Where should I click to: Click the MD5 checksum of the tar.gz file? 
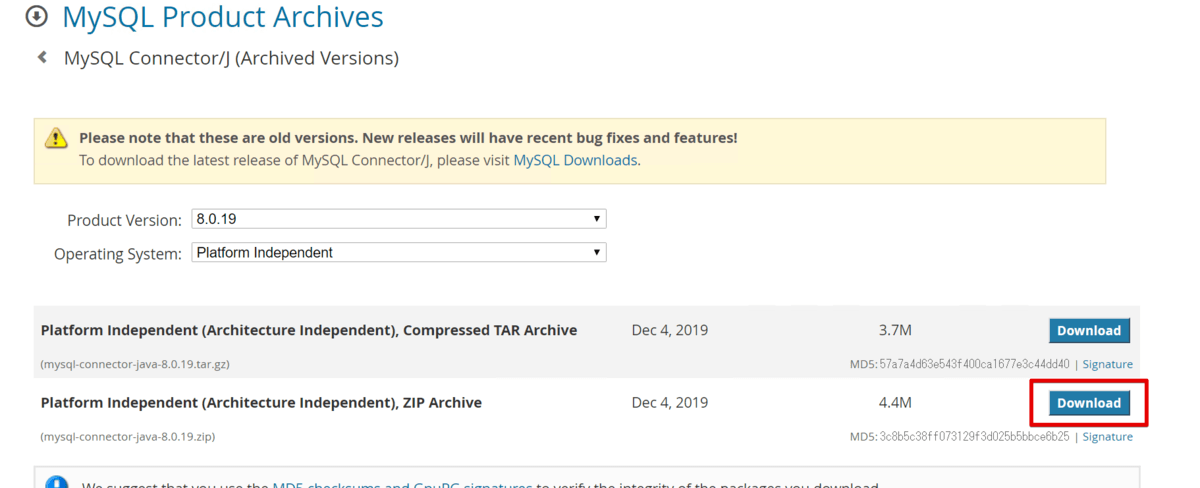pyautogui.click(x=973, y=365)
